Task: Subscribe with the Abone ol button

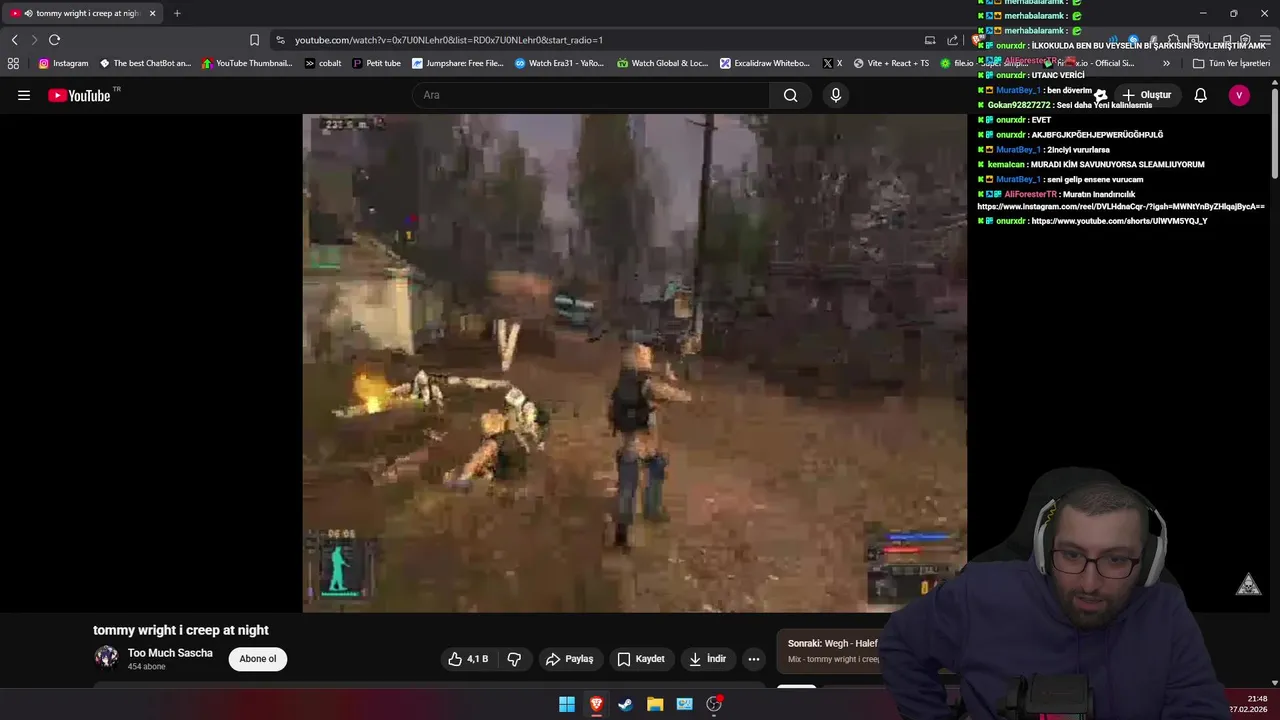Action: (258, 659)
